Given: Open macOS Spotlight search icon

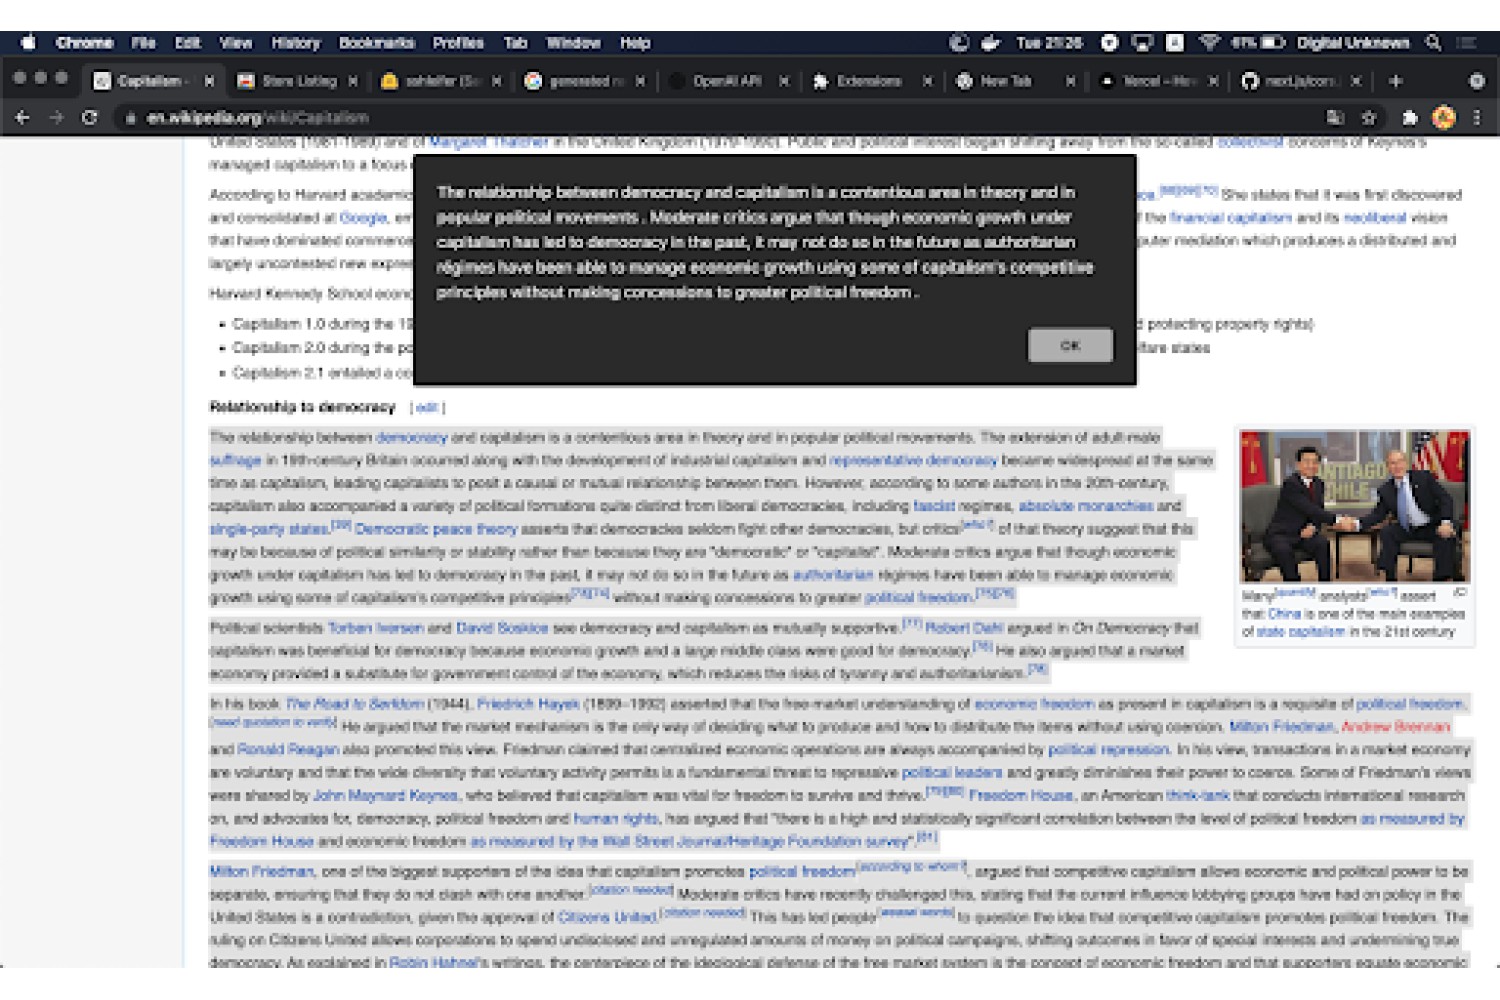Looking at the screenshot, I should coord(1433,42).
